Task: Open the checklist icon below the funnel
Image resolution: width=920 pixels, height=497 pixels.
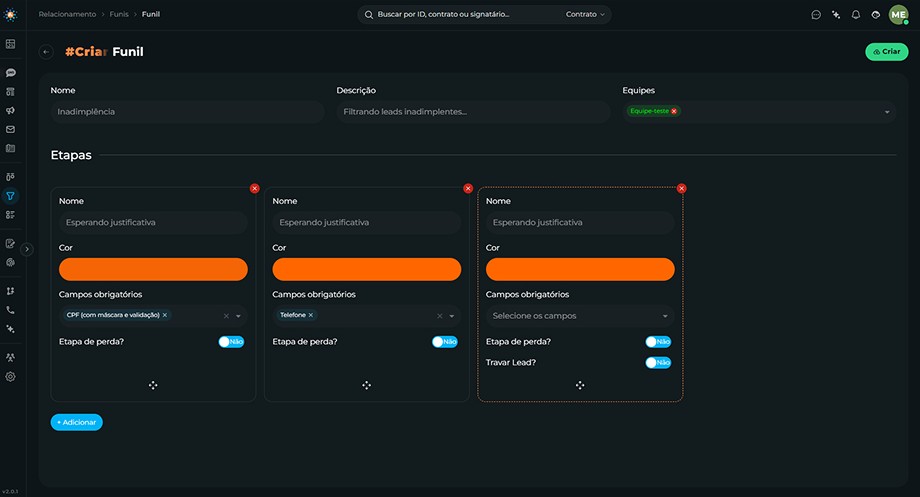Action: tap(11, 215)
